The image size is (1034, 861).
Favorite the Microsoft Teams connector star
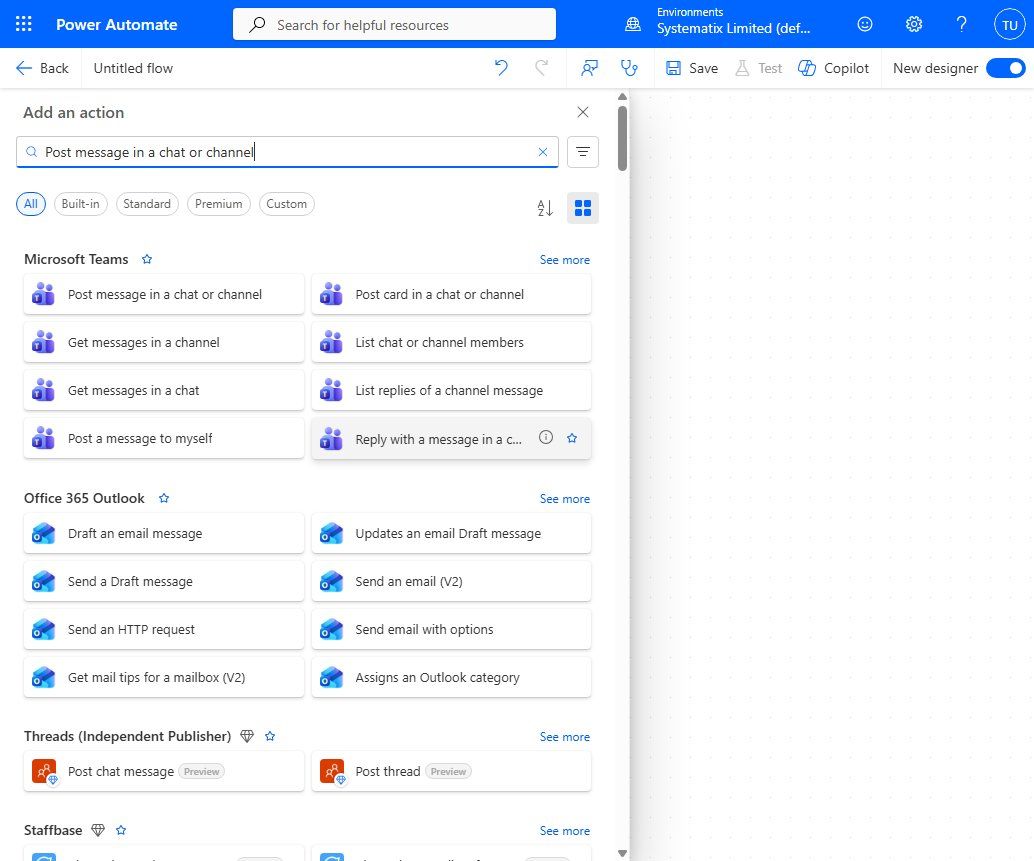147,259
